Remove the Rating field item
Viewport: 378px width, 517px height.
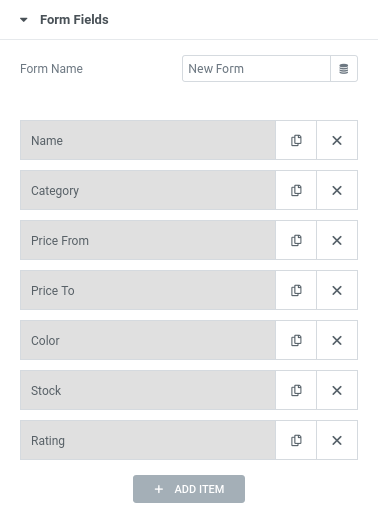coord(337,440)
